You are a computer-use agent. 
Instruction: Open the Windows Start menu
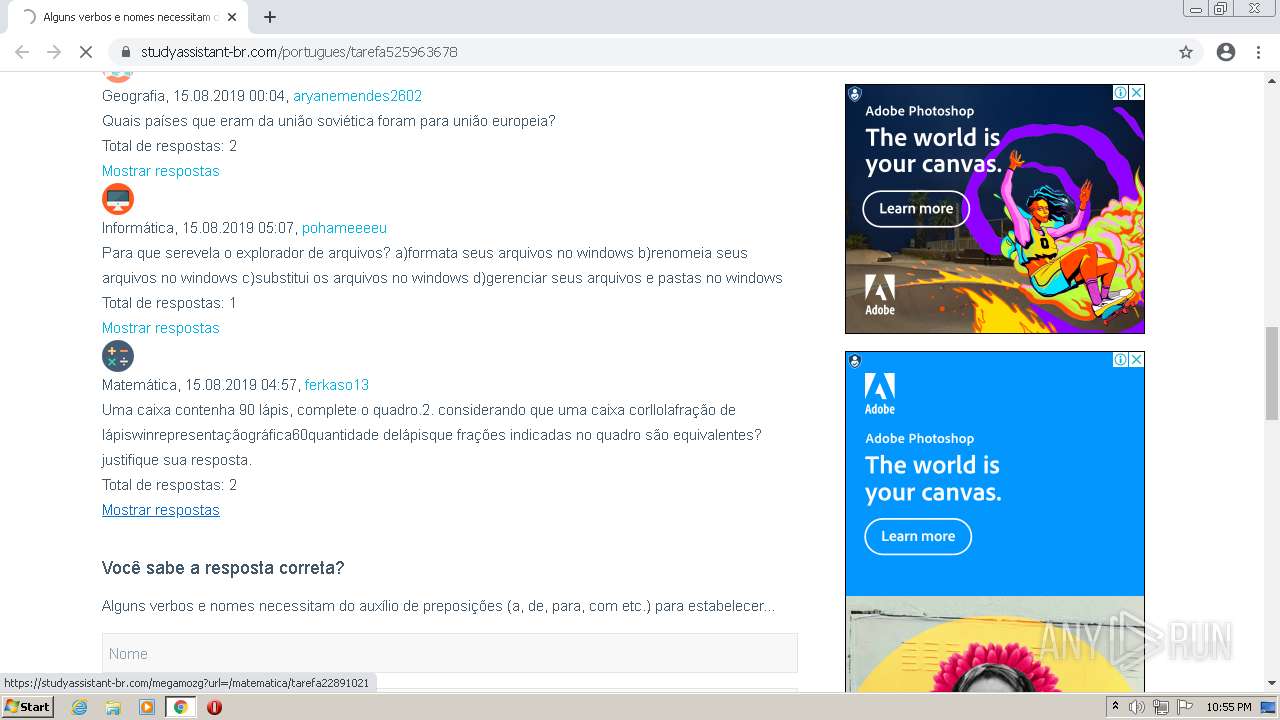[x=27, y=707]
